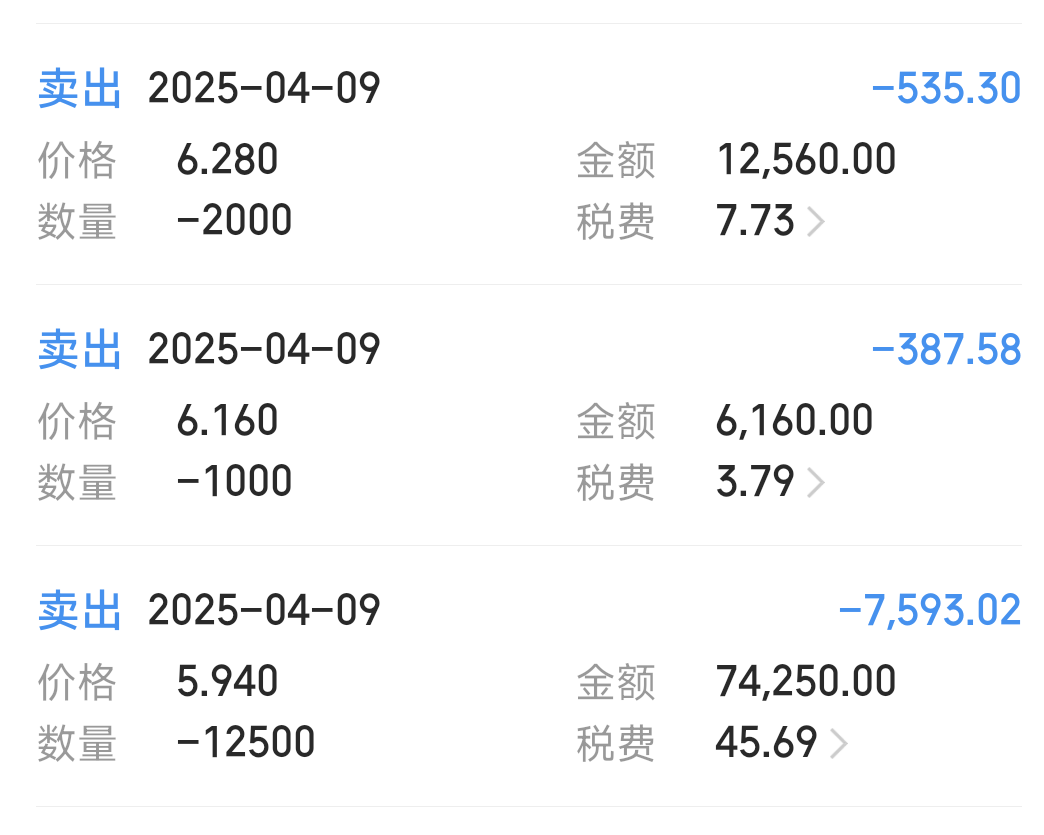Open the sell record priced 6.280
The image size is (1044, 835).
click(529, 154)
